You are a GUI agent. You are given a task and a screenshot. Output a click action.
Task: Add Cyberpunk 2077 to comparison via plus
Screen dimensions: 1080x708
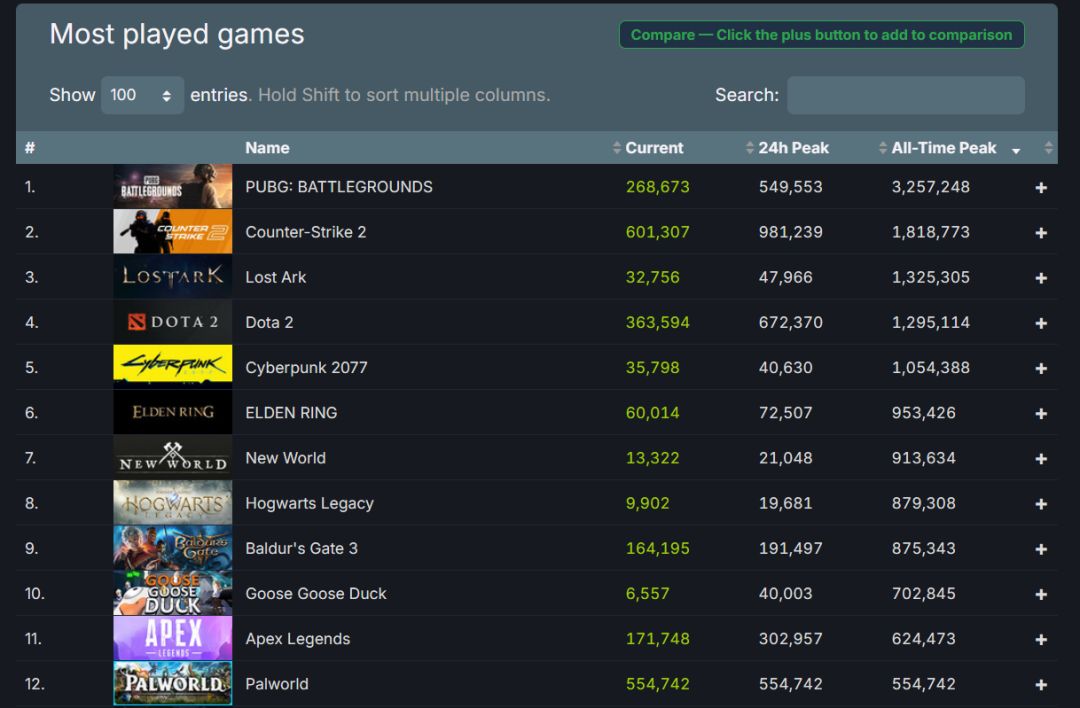click(x=1041, y=368)
